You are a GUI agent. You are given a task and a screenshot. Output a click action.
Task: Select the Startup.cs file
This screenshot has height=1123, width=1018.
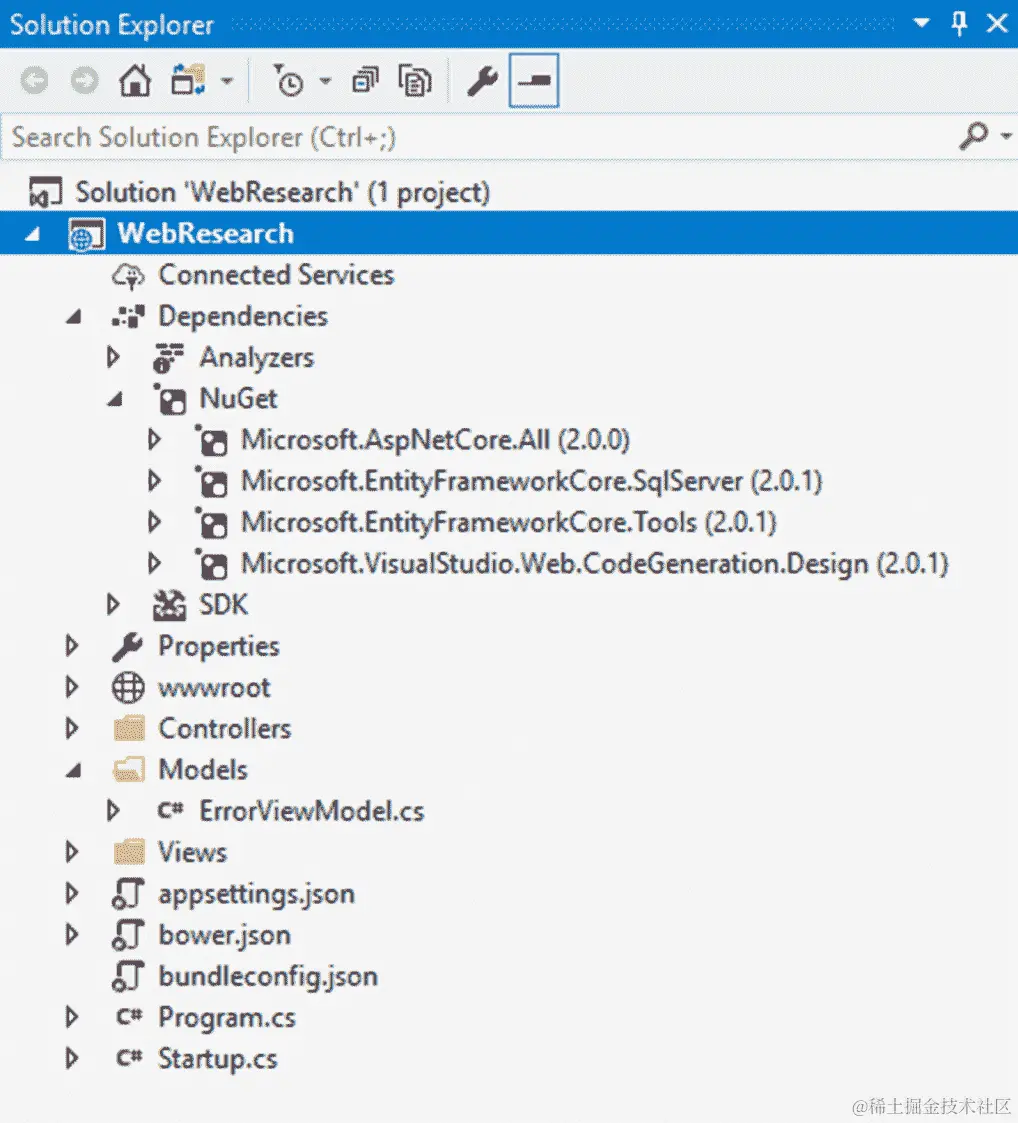click(217, 1059)
